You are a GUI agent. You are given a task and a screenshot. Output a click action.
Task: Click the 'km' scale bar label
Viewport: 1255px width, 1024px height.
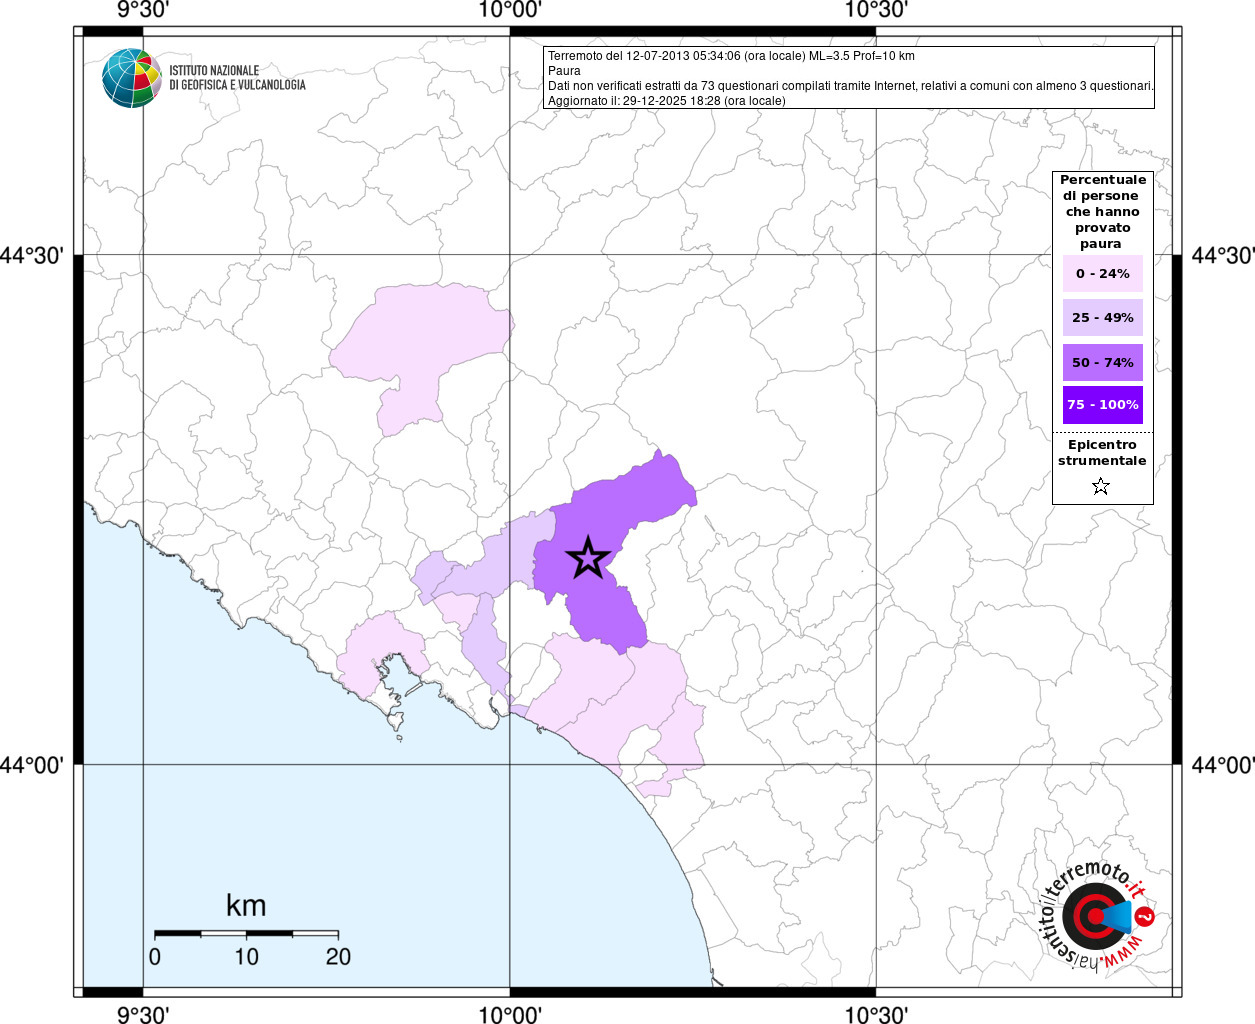246,905
